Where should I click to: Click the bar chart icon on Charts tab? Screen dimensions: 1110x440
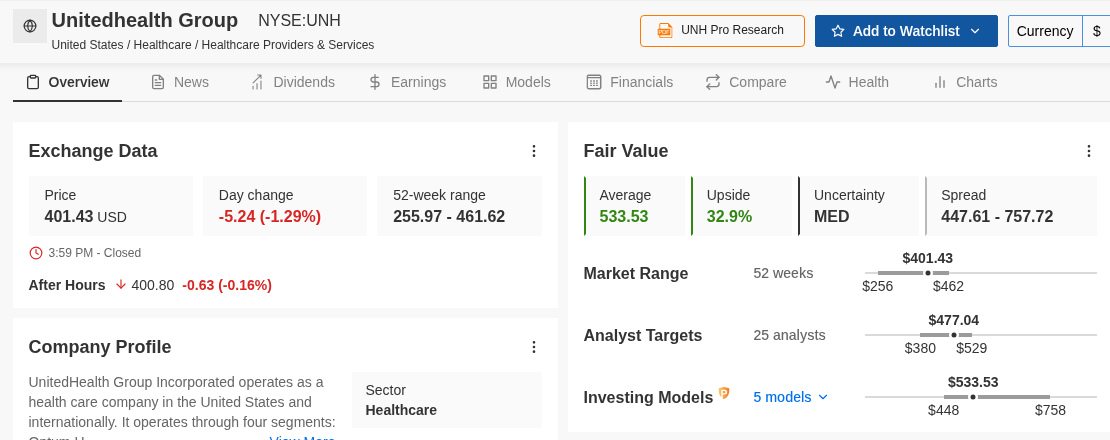(x=940, y=82)
